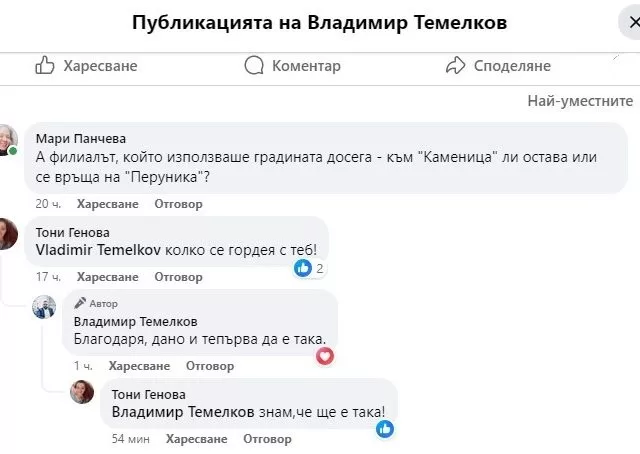Close the publication dialog with X
This screenshot has width=640, height=454.
(x=634, y=22)
